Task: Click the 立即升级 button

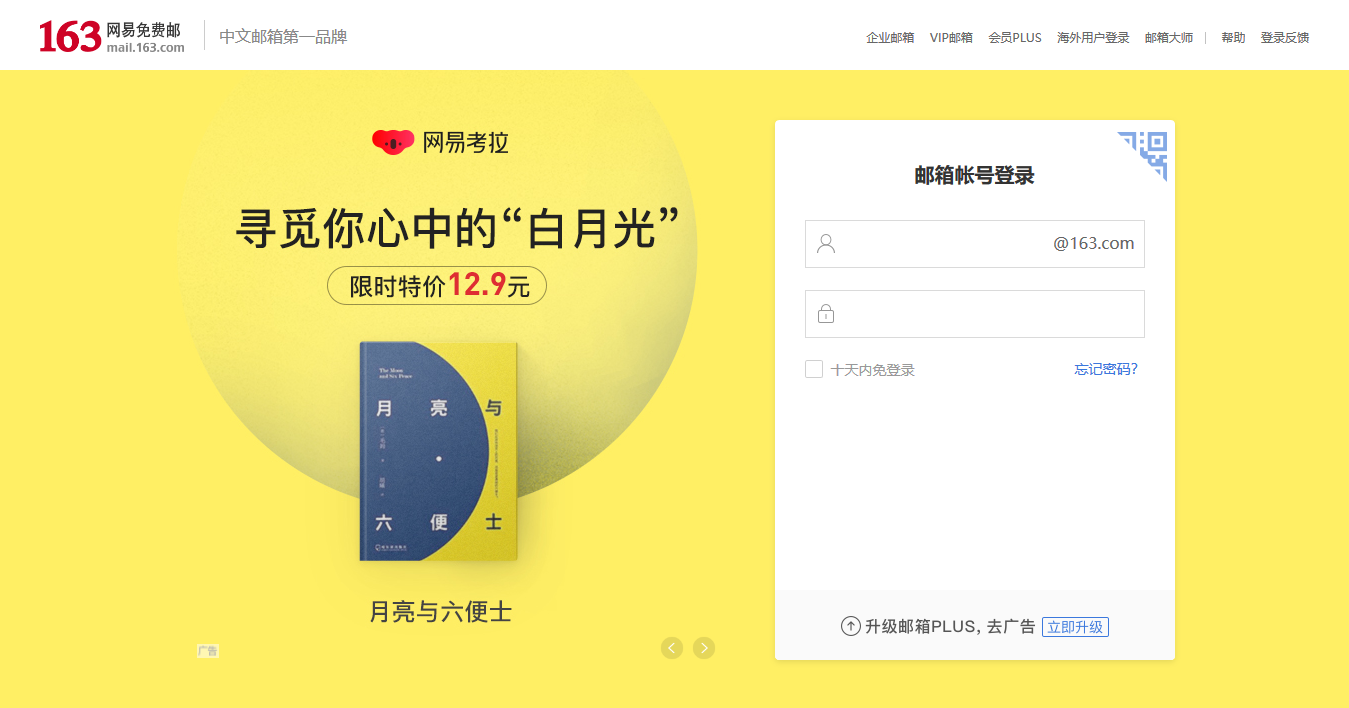Action: tap(1075, 627)
